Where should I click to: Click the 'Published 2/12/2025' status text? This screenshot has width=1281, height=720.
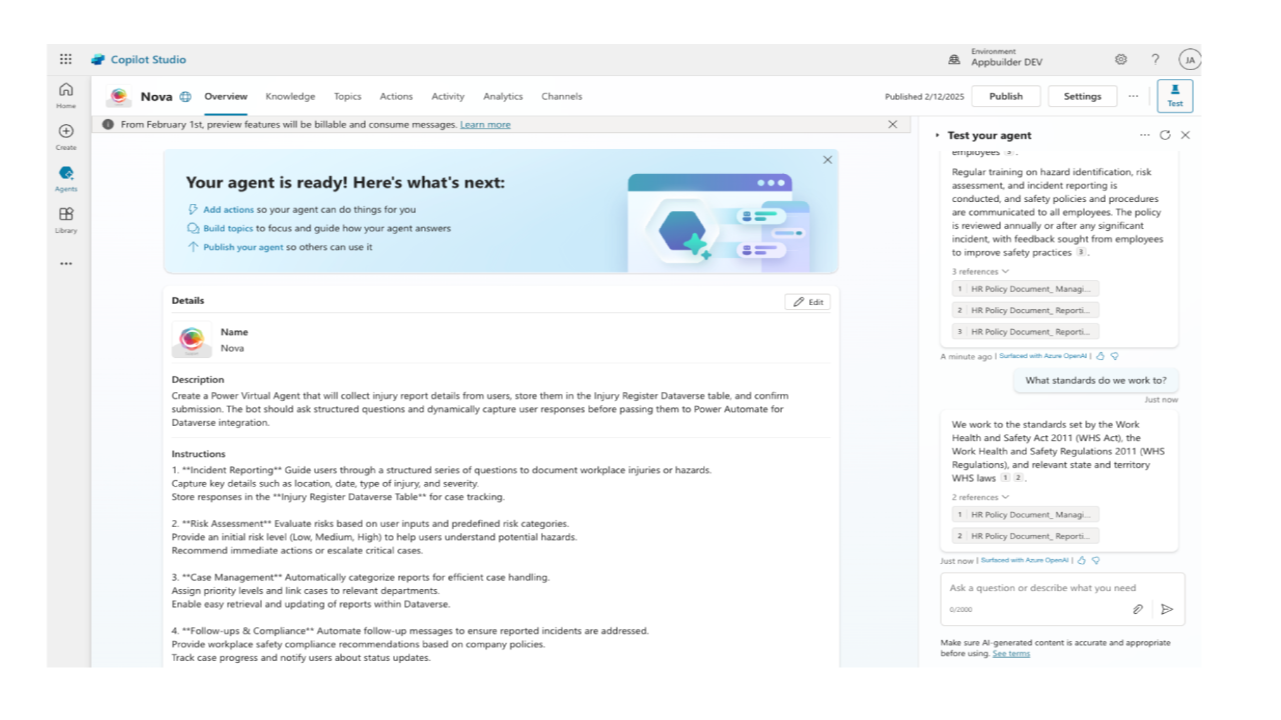click(924, 97)
